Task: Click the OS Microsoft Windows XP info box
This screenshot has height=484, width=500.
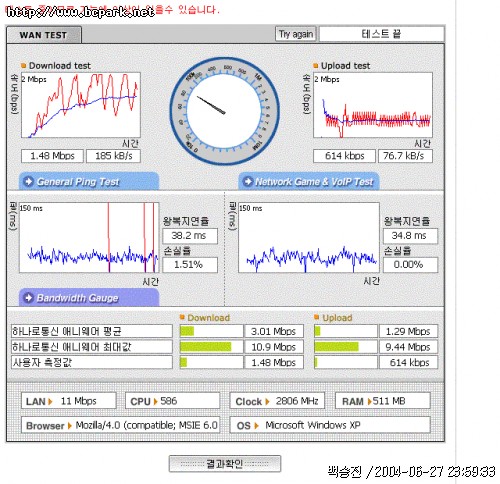Action: coord(330,425)
